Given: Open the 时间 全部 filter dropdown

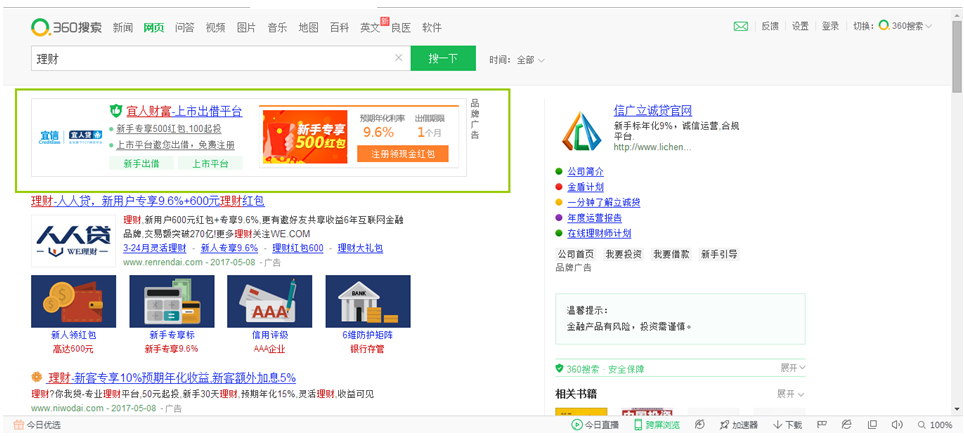Looking at the screenshot, I should (x=530, y=60).
